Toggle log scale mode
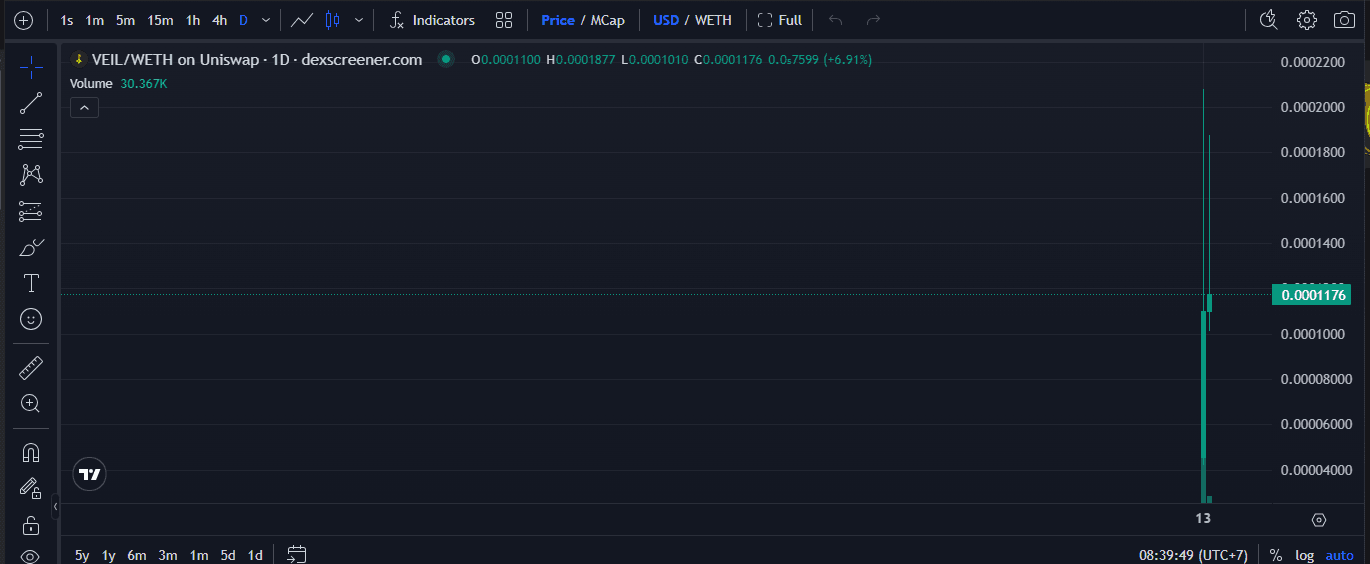The height and width of the screenshot is (564, 1370). [1305, 555]
